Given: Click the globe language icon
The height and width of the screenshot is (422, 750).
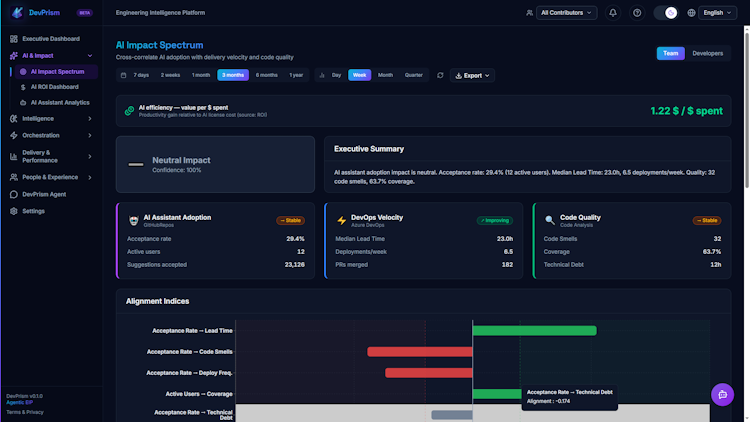Looking at the screenshot, I should tap(691, 13).
